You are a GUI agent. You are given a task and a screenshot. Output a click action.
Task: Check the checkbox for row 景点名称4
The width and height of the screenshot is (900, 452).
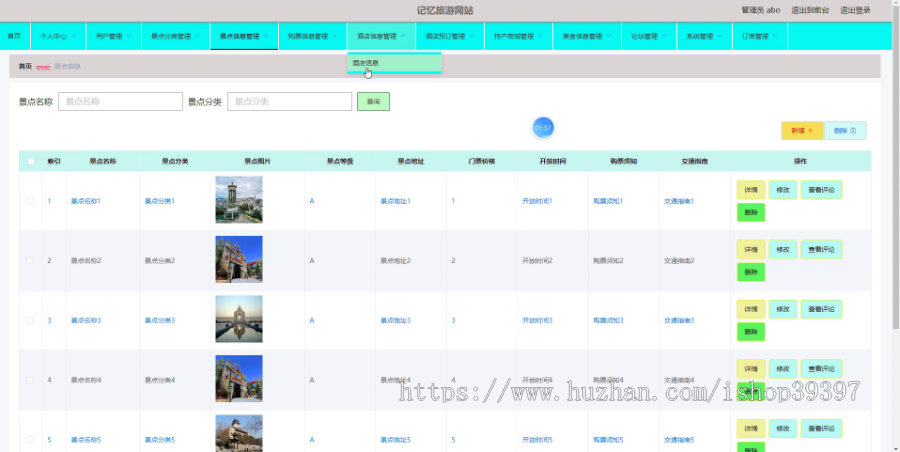30,380
